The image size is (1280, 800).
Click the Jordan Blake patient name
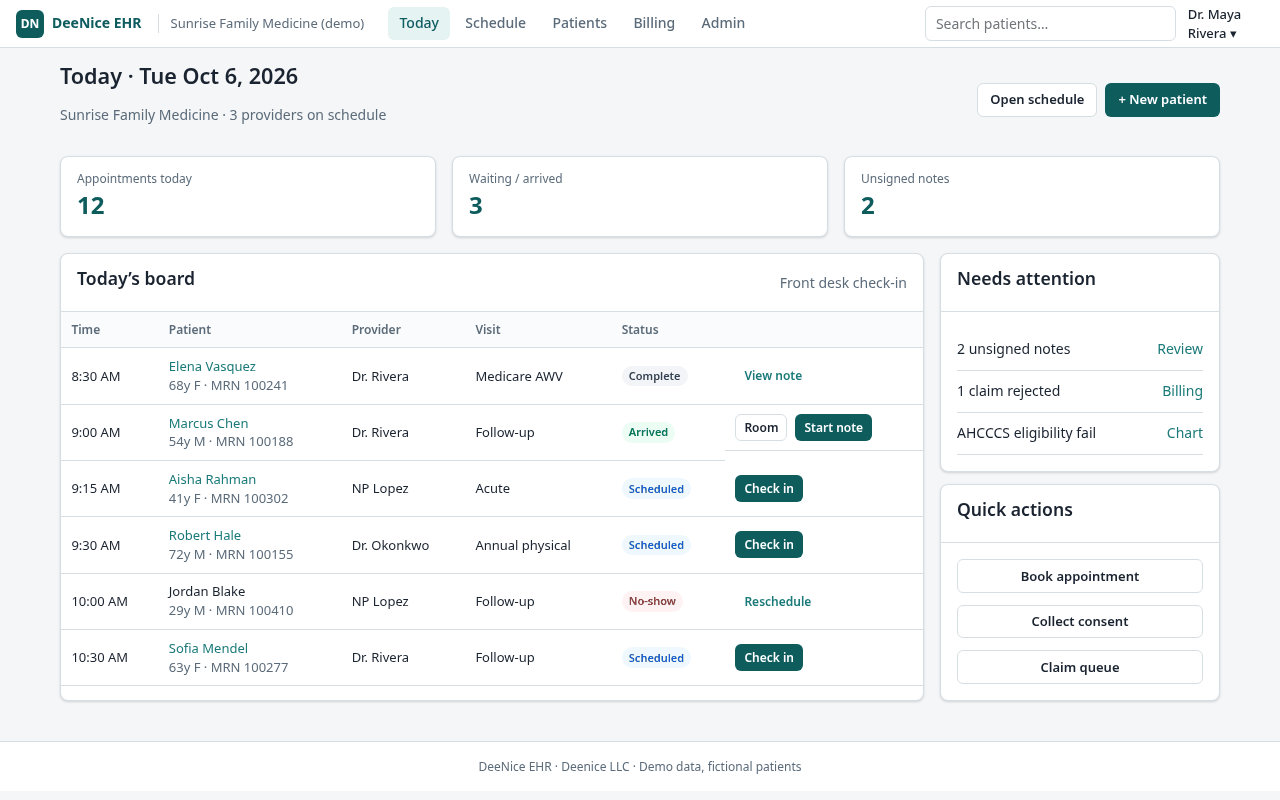(207, 591)
